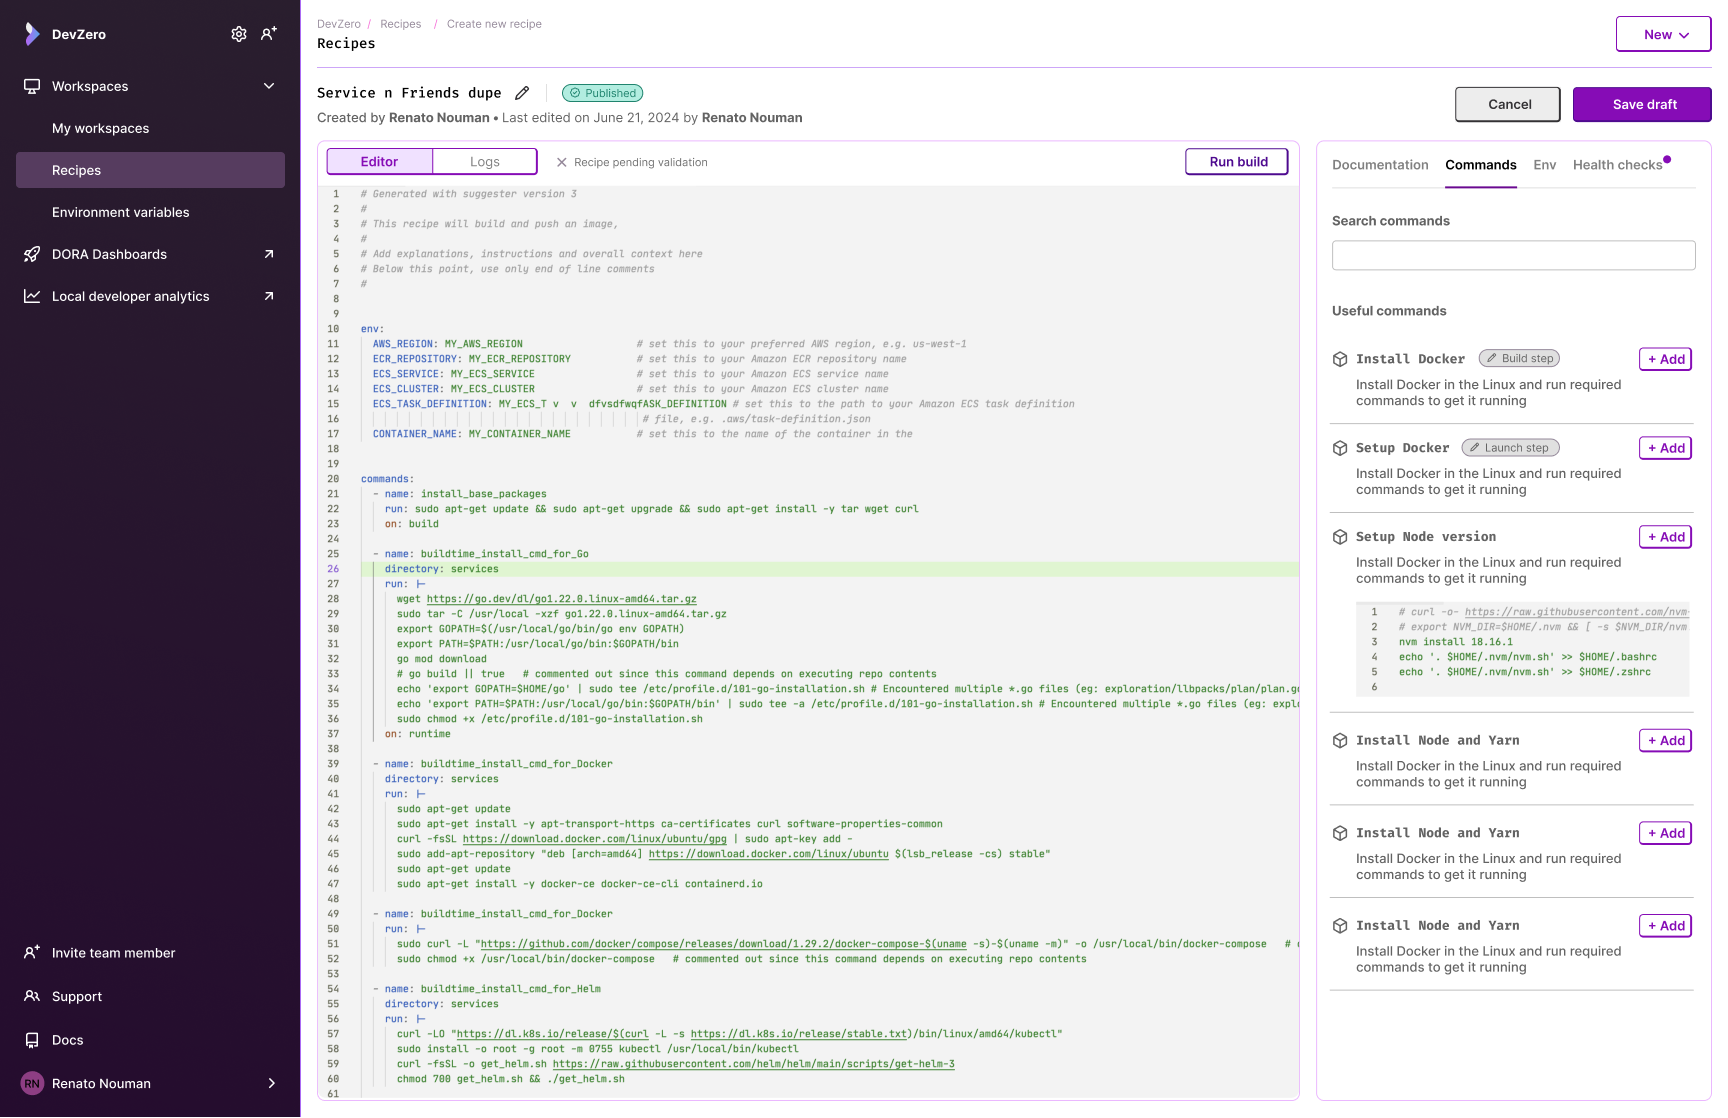The height and width of the screenshot is (1118, 1728).
Task: Click the invite user icon beside settings
Action: click(x=268, y=33)
